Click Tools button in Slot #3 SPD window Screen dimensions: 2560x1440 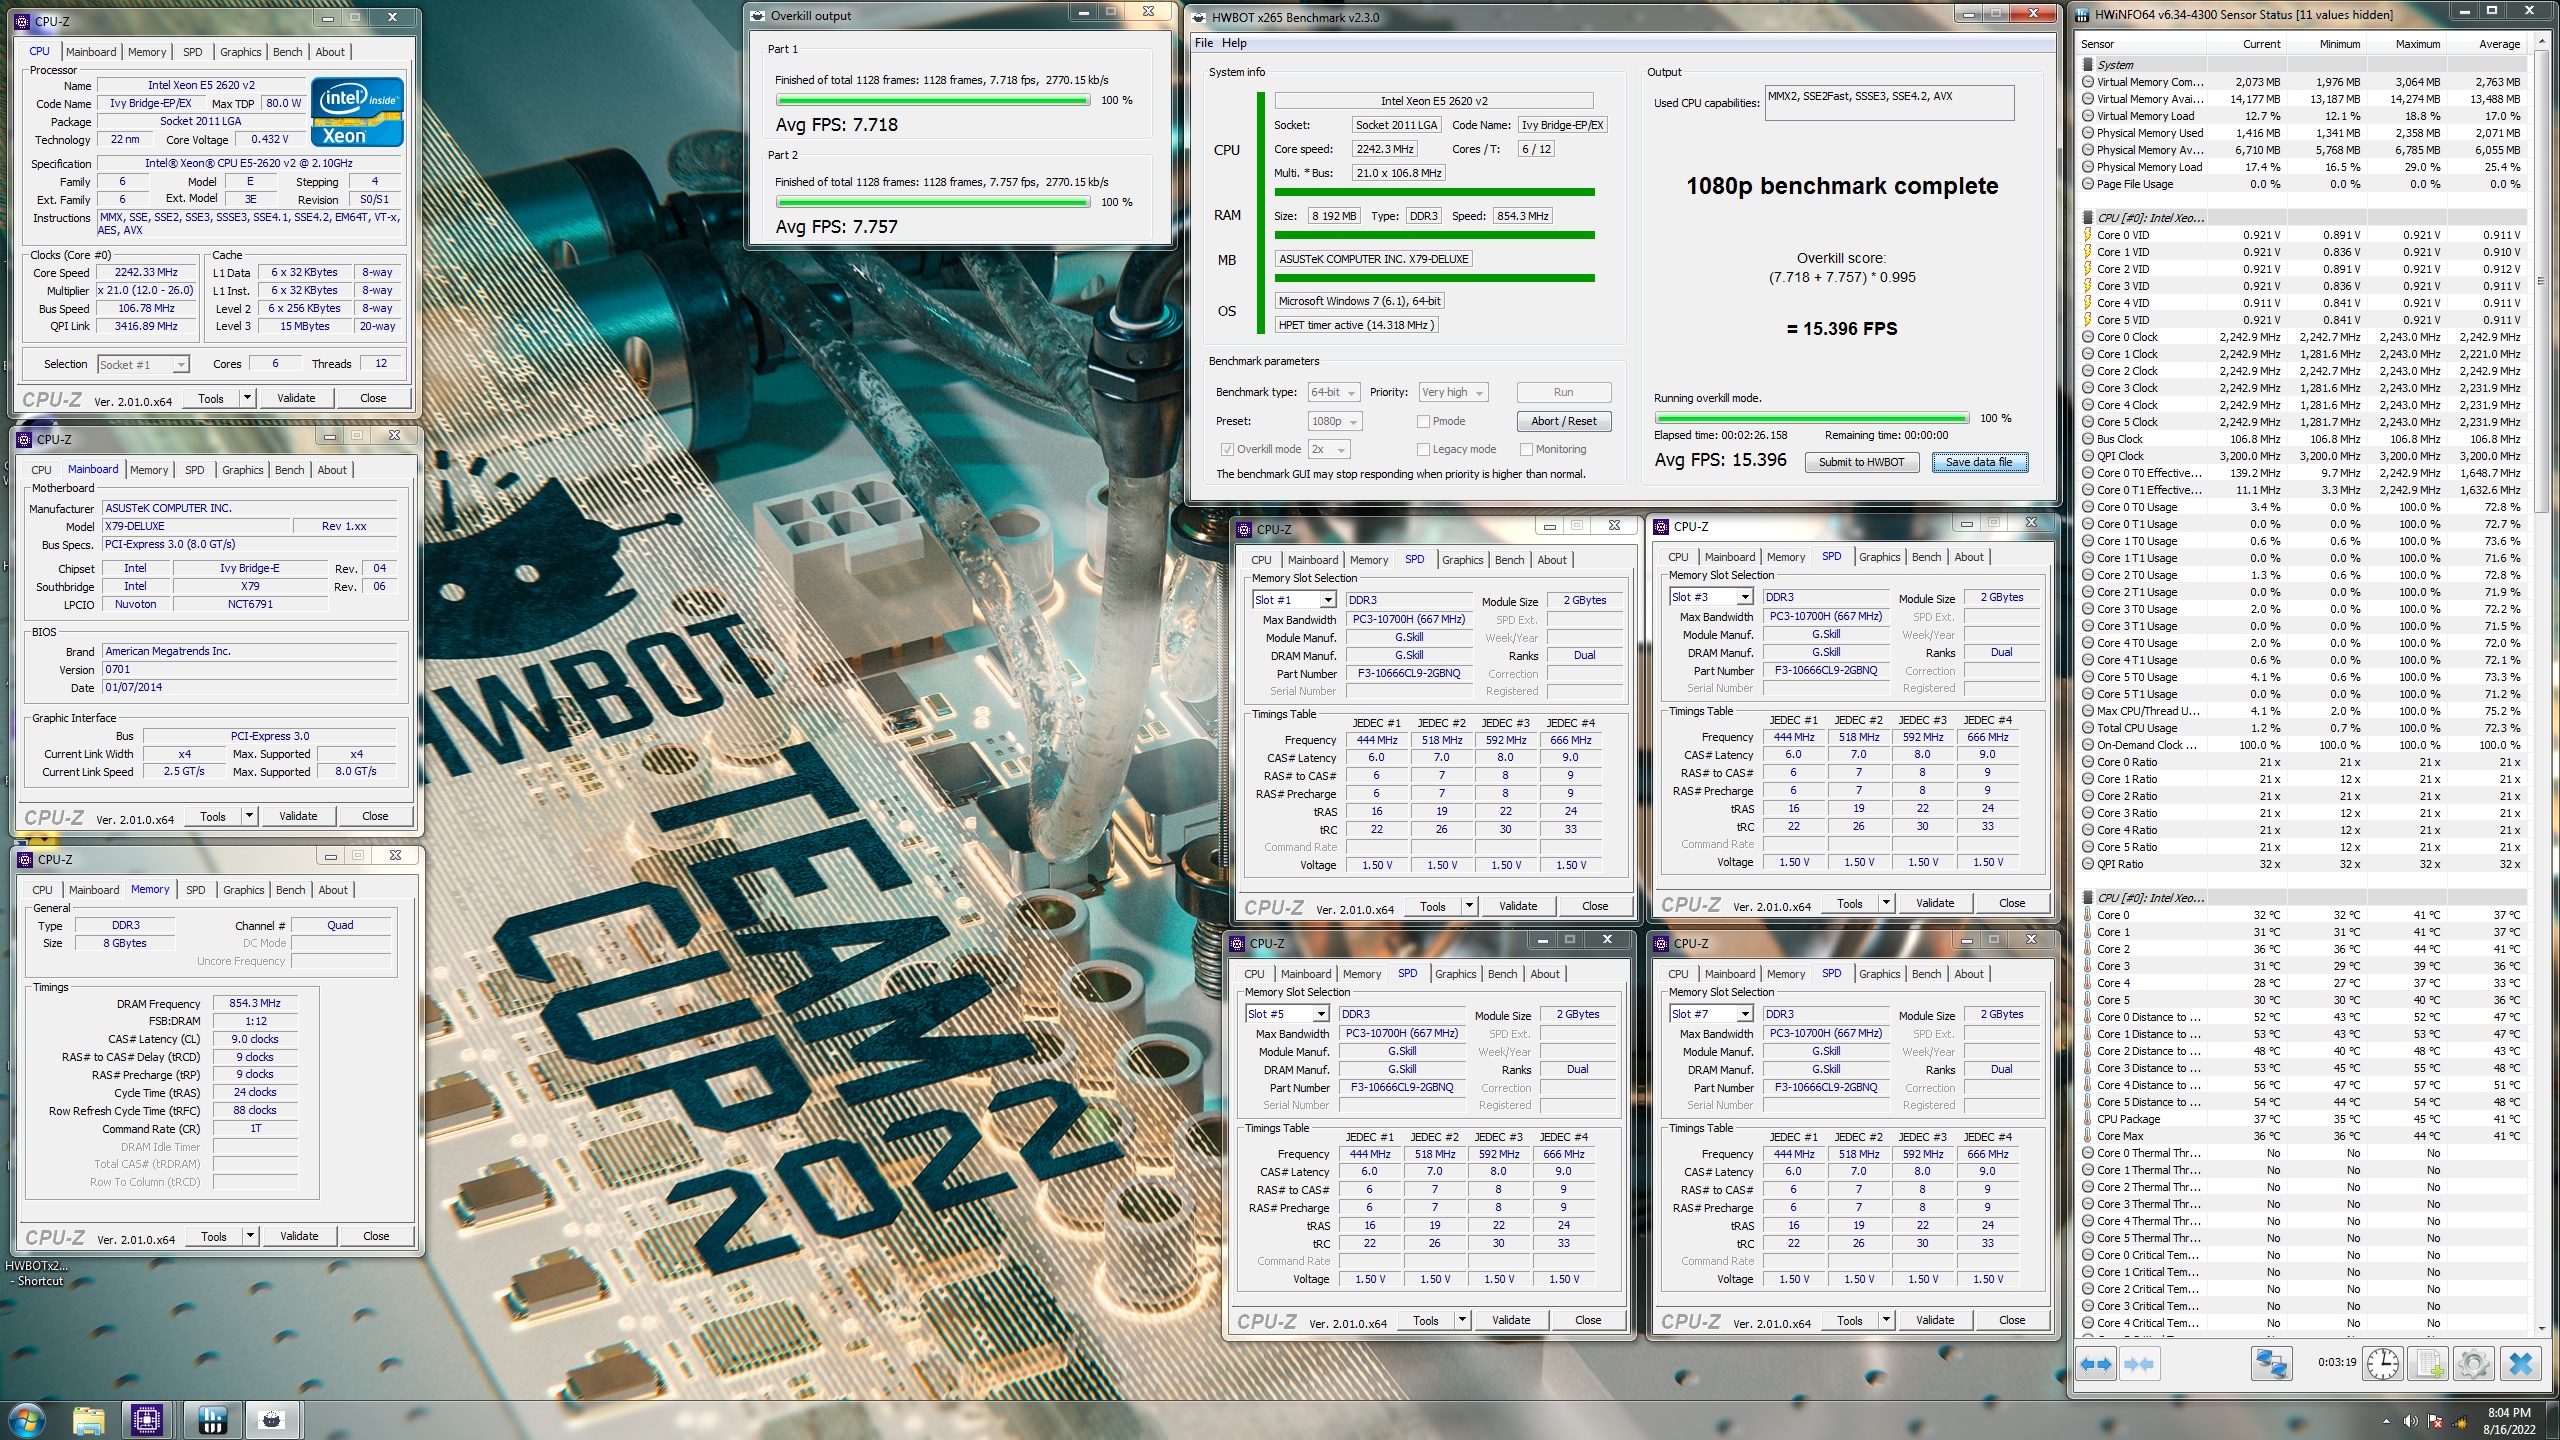[x=1849, y=903]
